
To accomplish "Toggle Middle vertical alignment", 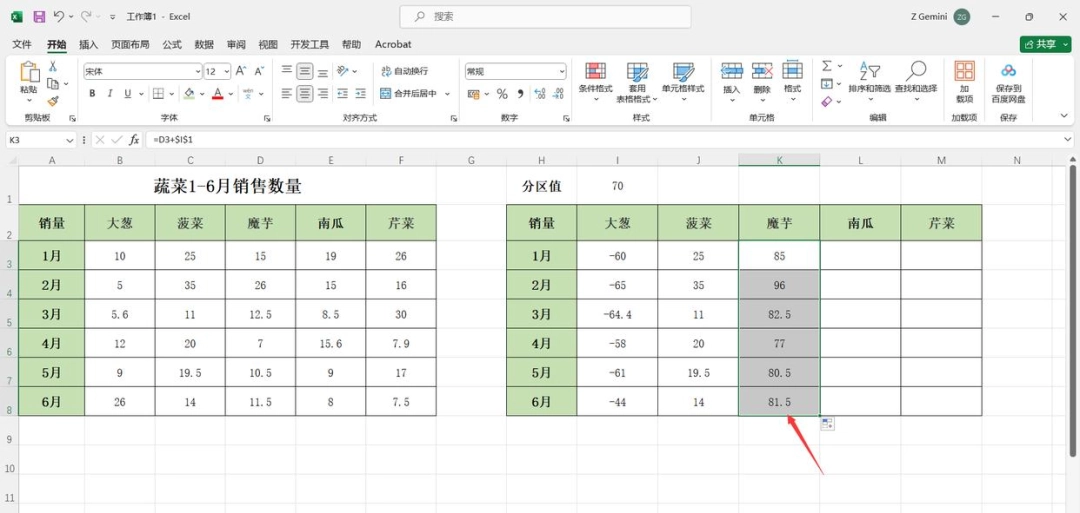I will [305, 71].
